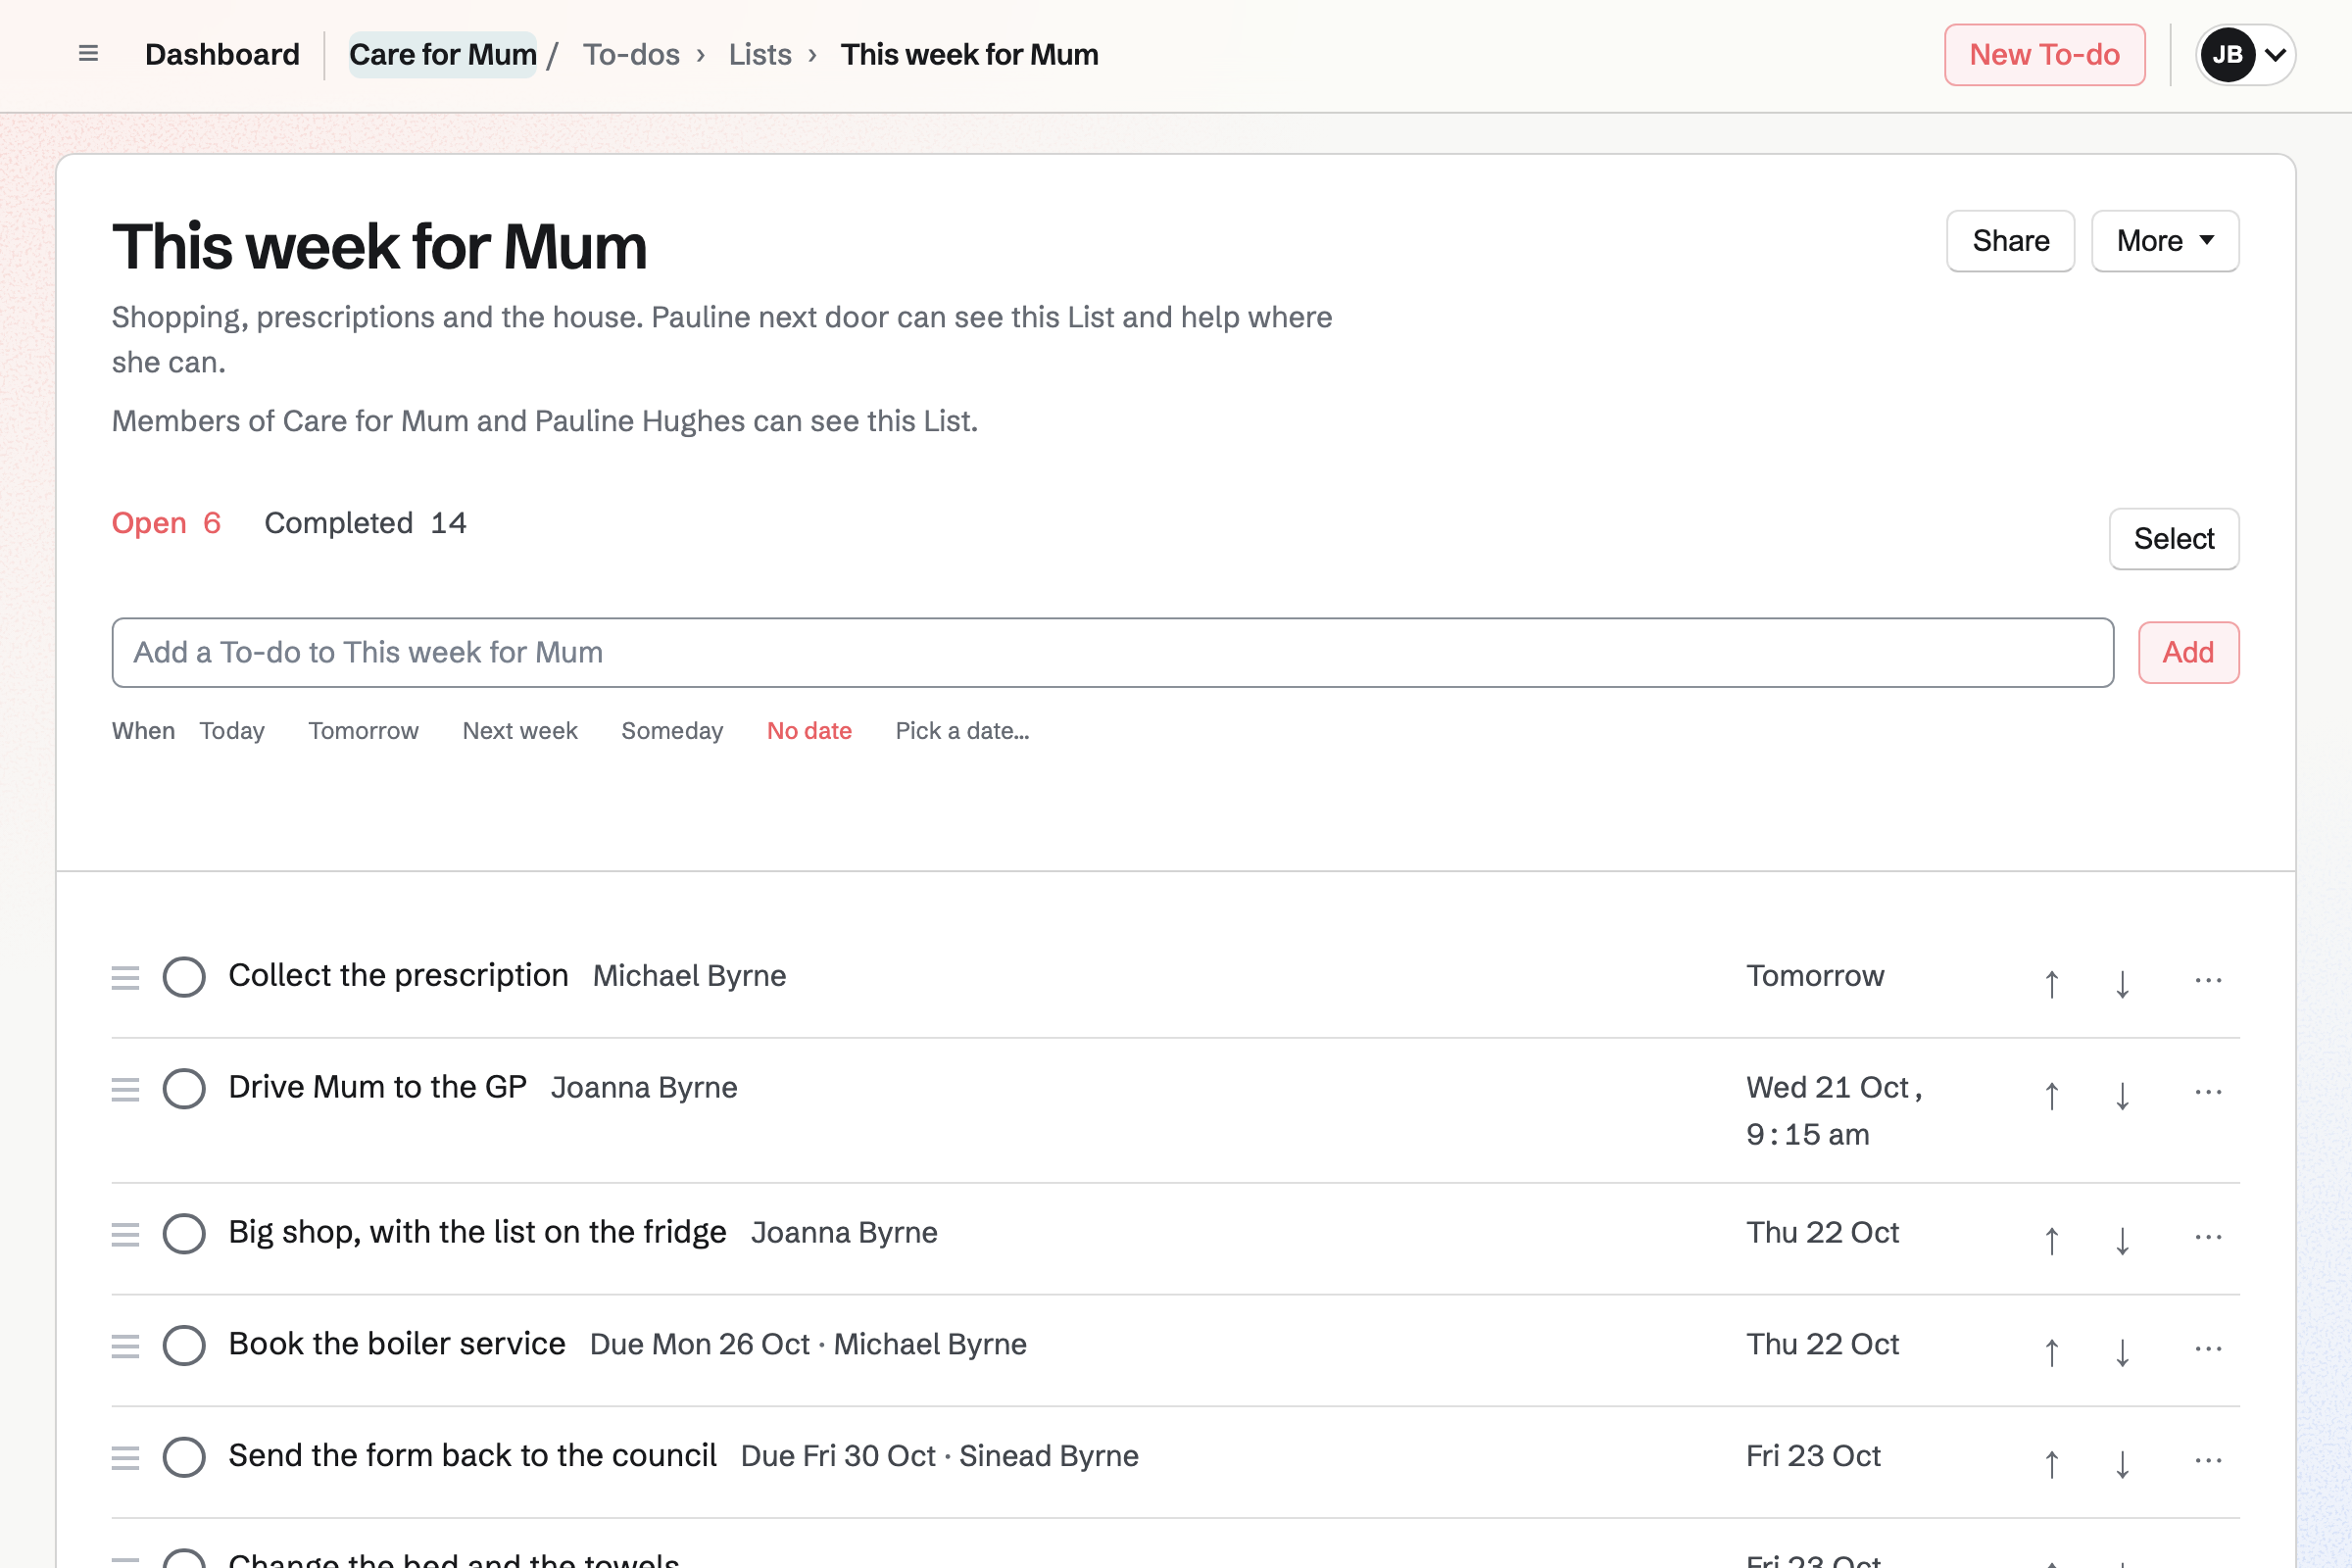
Task: Open Lists in the breadcrumb
Action: (x=760, y=55)
